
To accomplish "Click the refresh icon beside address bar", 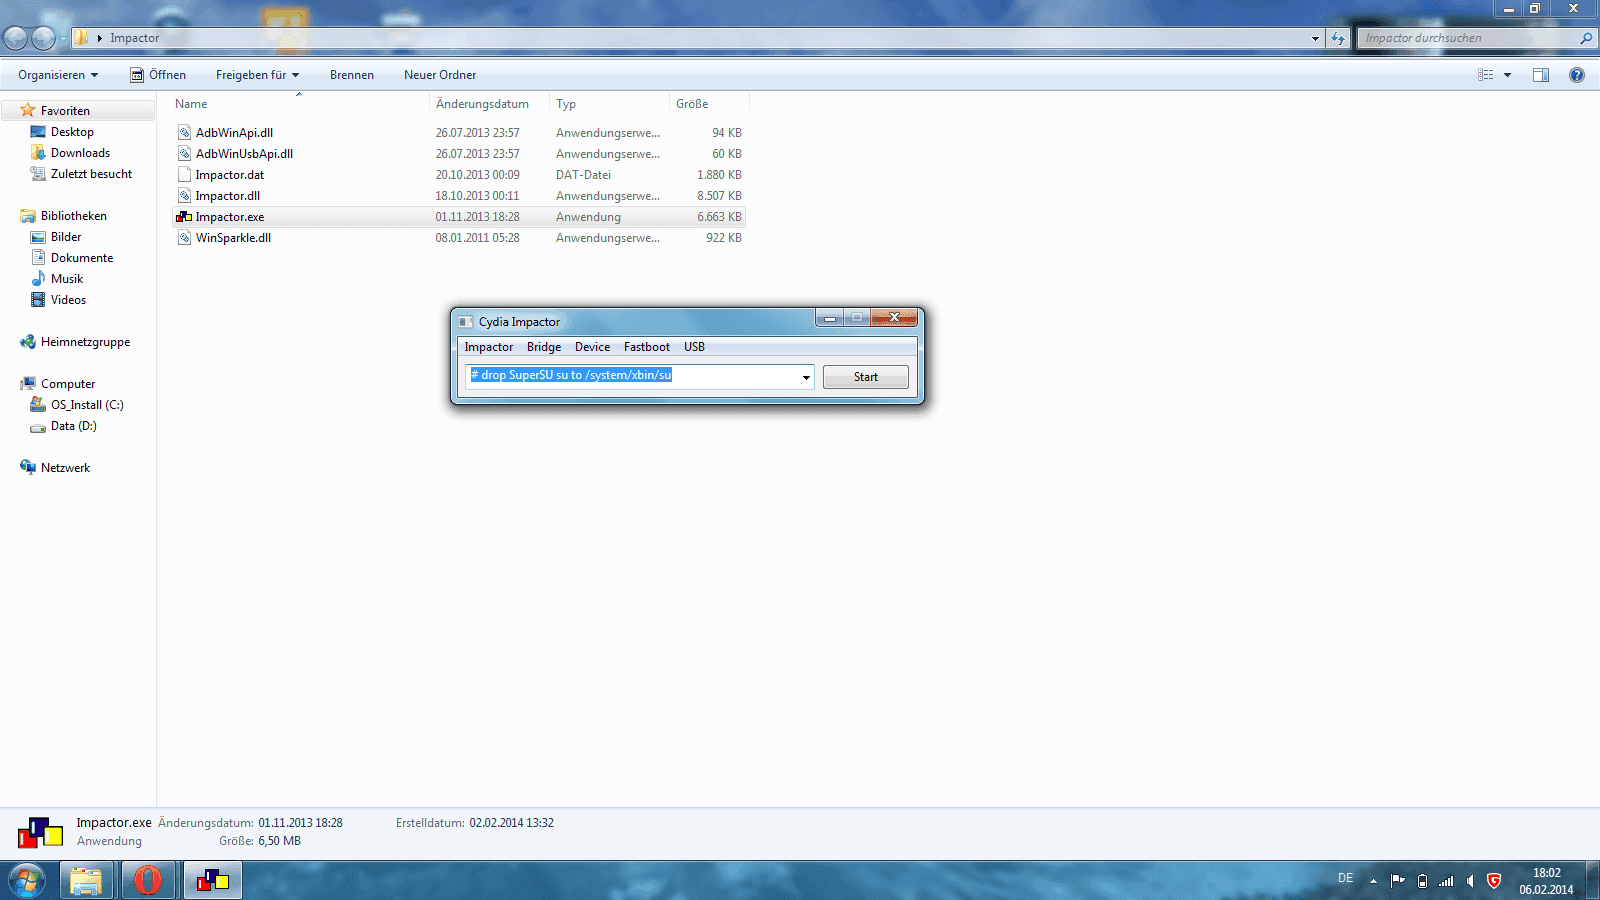I will [1338, 38].
